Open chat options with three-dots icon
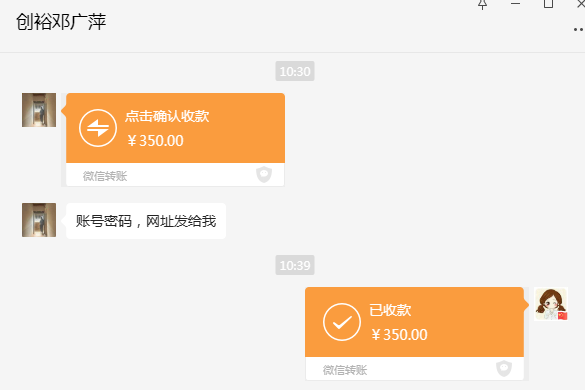The height and width of the screenshot is (390, 585). (x=579, y=29)
